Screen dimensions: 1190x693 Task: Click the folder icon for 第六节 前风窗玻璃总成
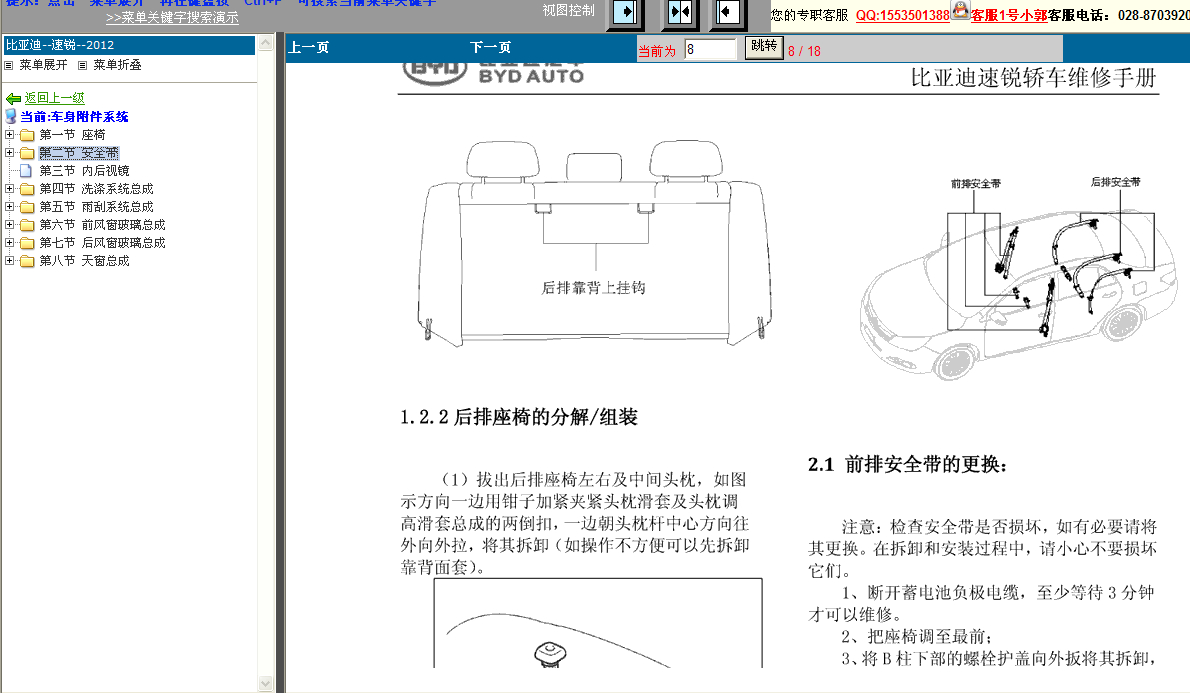pos(27,225)
